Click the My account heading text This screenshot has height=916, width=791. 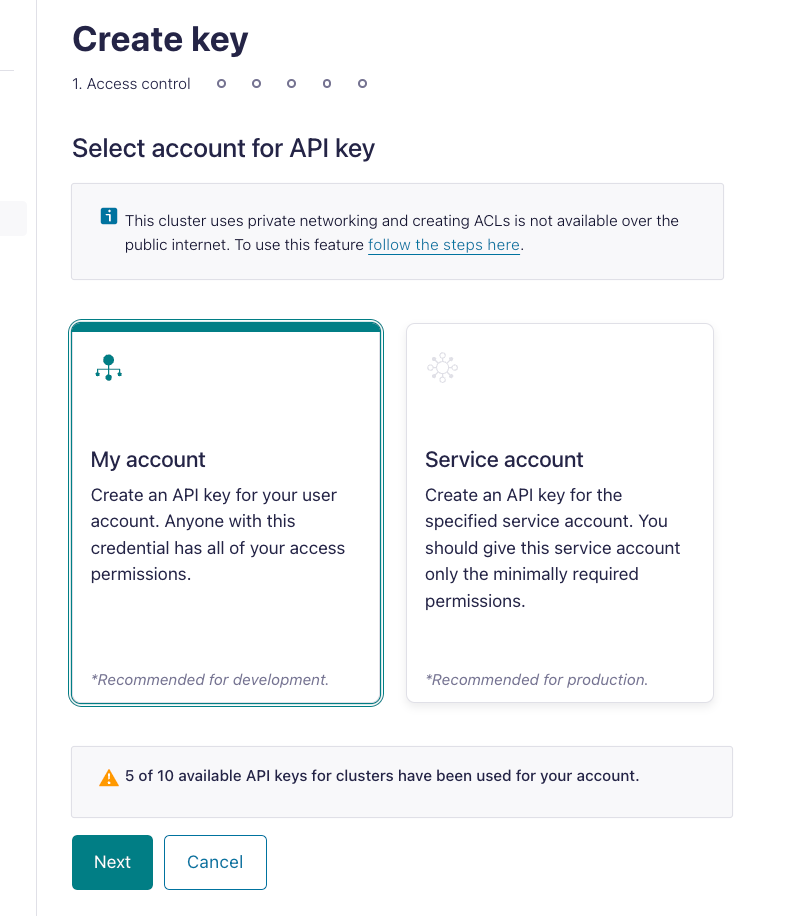[148, 460]
